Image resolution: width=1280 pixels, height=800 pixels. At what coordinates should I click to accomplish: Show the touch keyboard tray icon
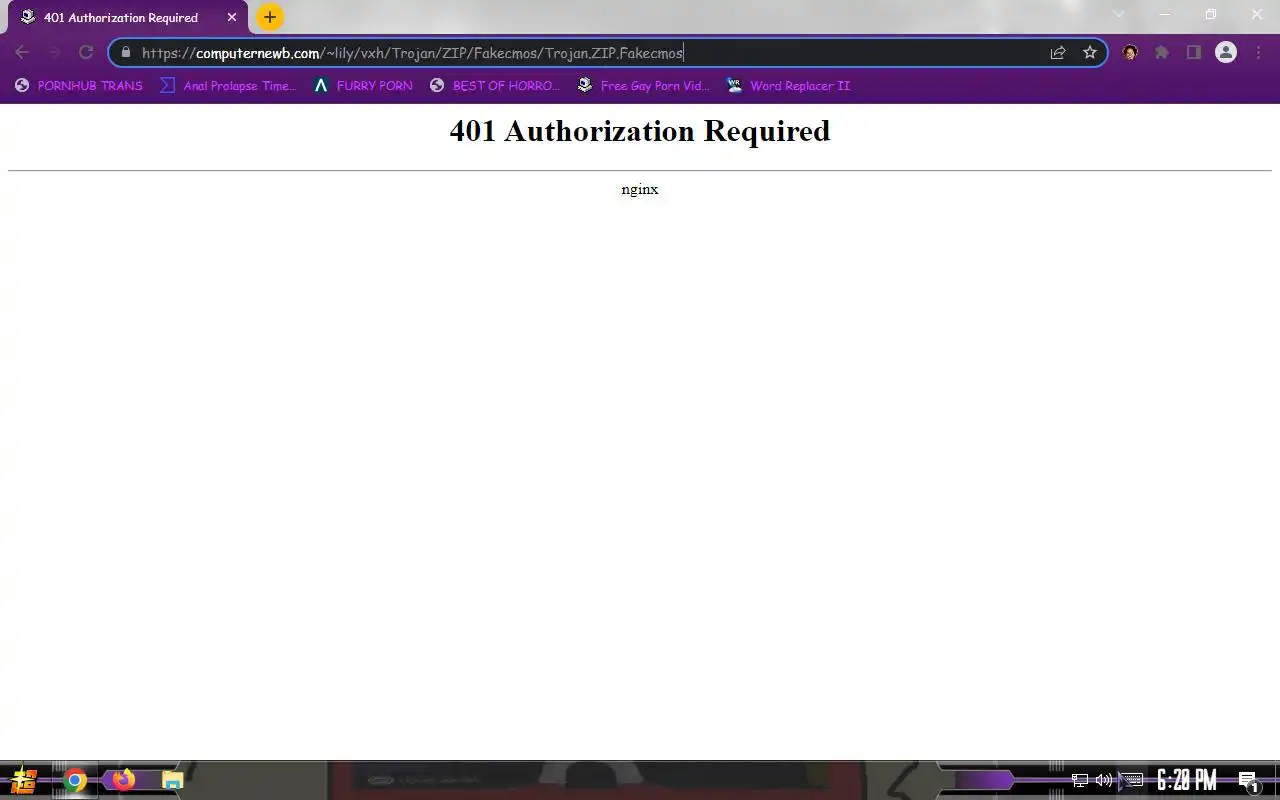1131,780
